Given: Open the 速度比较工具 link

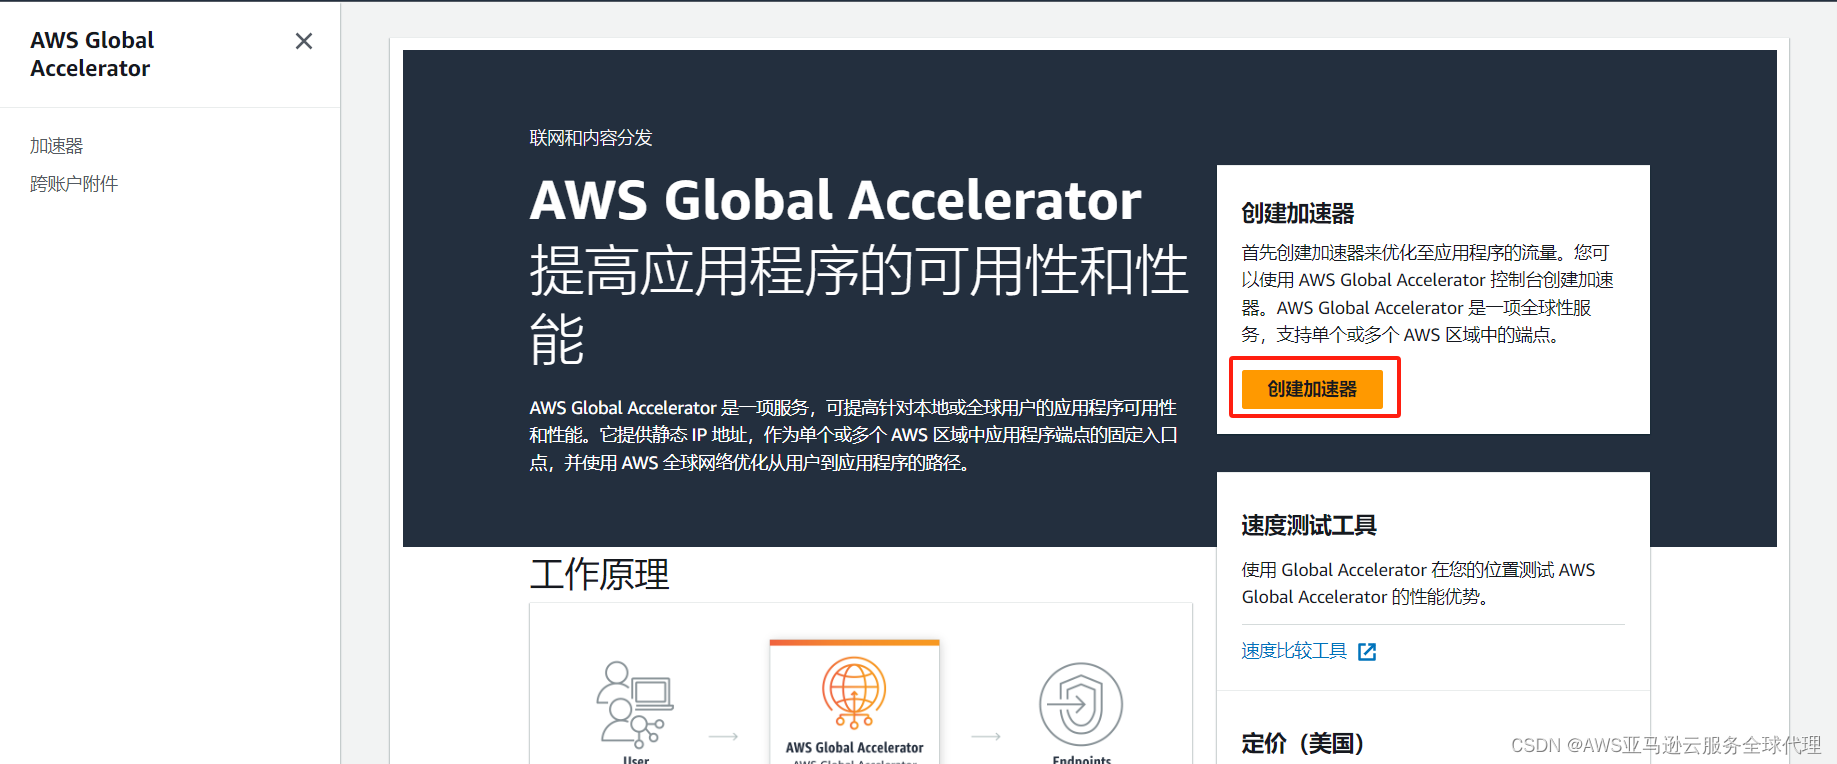Looking at the screenshot, I should click(1294, 651).
